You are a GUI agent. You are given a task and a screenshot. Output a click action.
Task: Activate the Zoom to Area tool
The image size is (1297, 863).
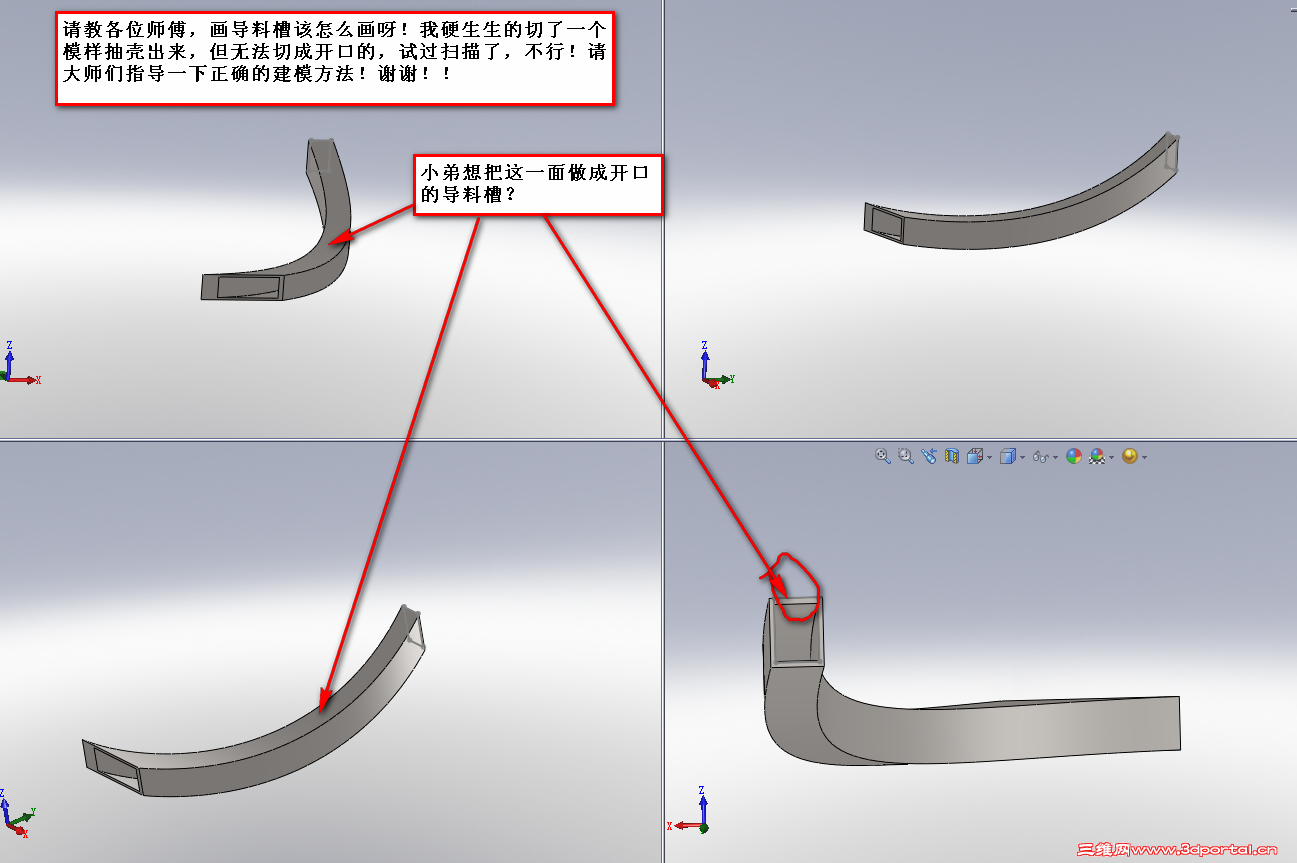click(x=905, y=456)
